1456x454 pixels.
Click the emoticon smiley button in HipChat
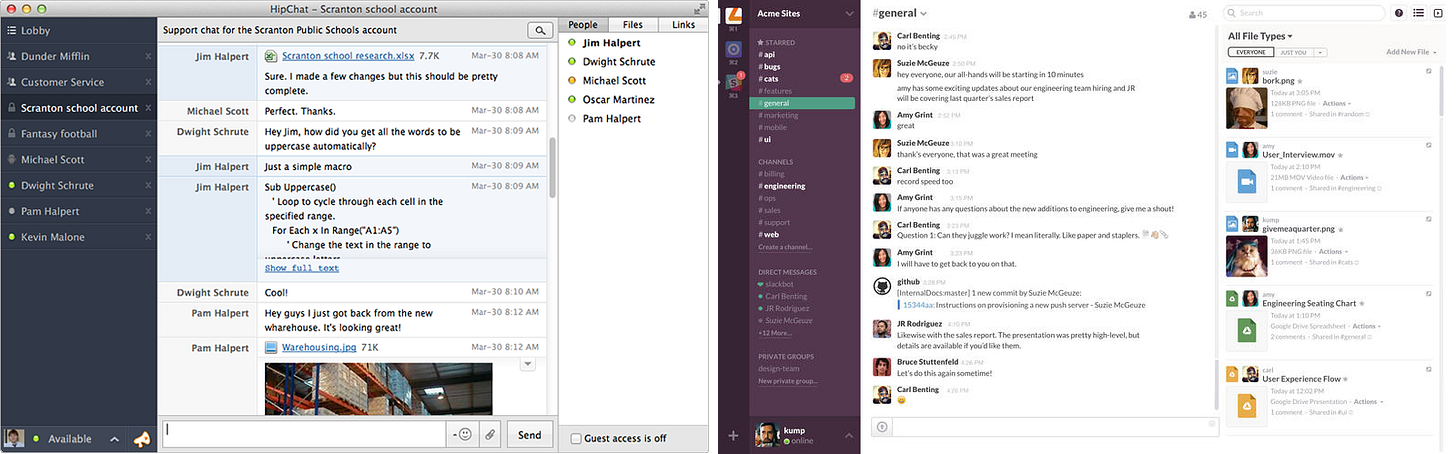pyautogui.click(x=462, y=434)
